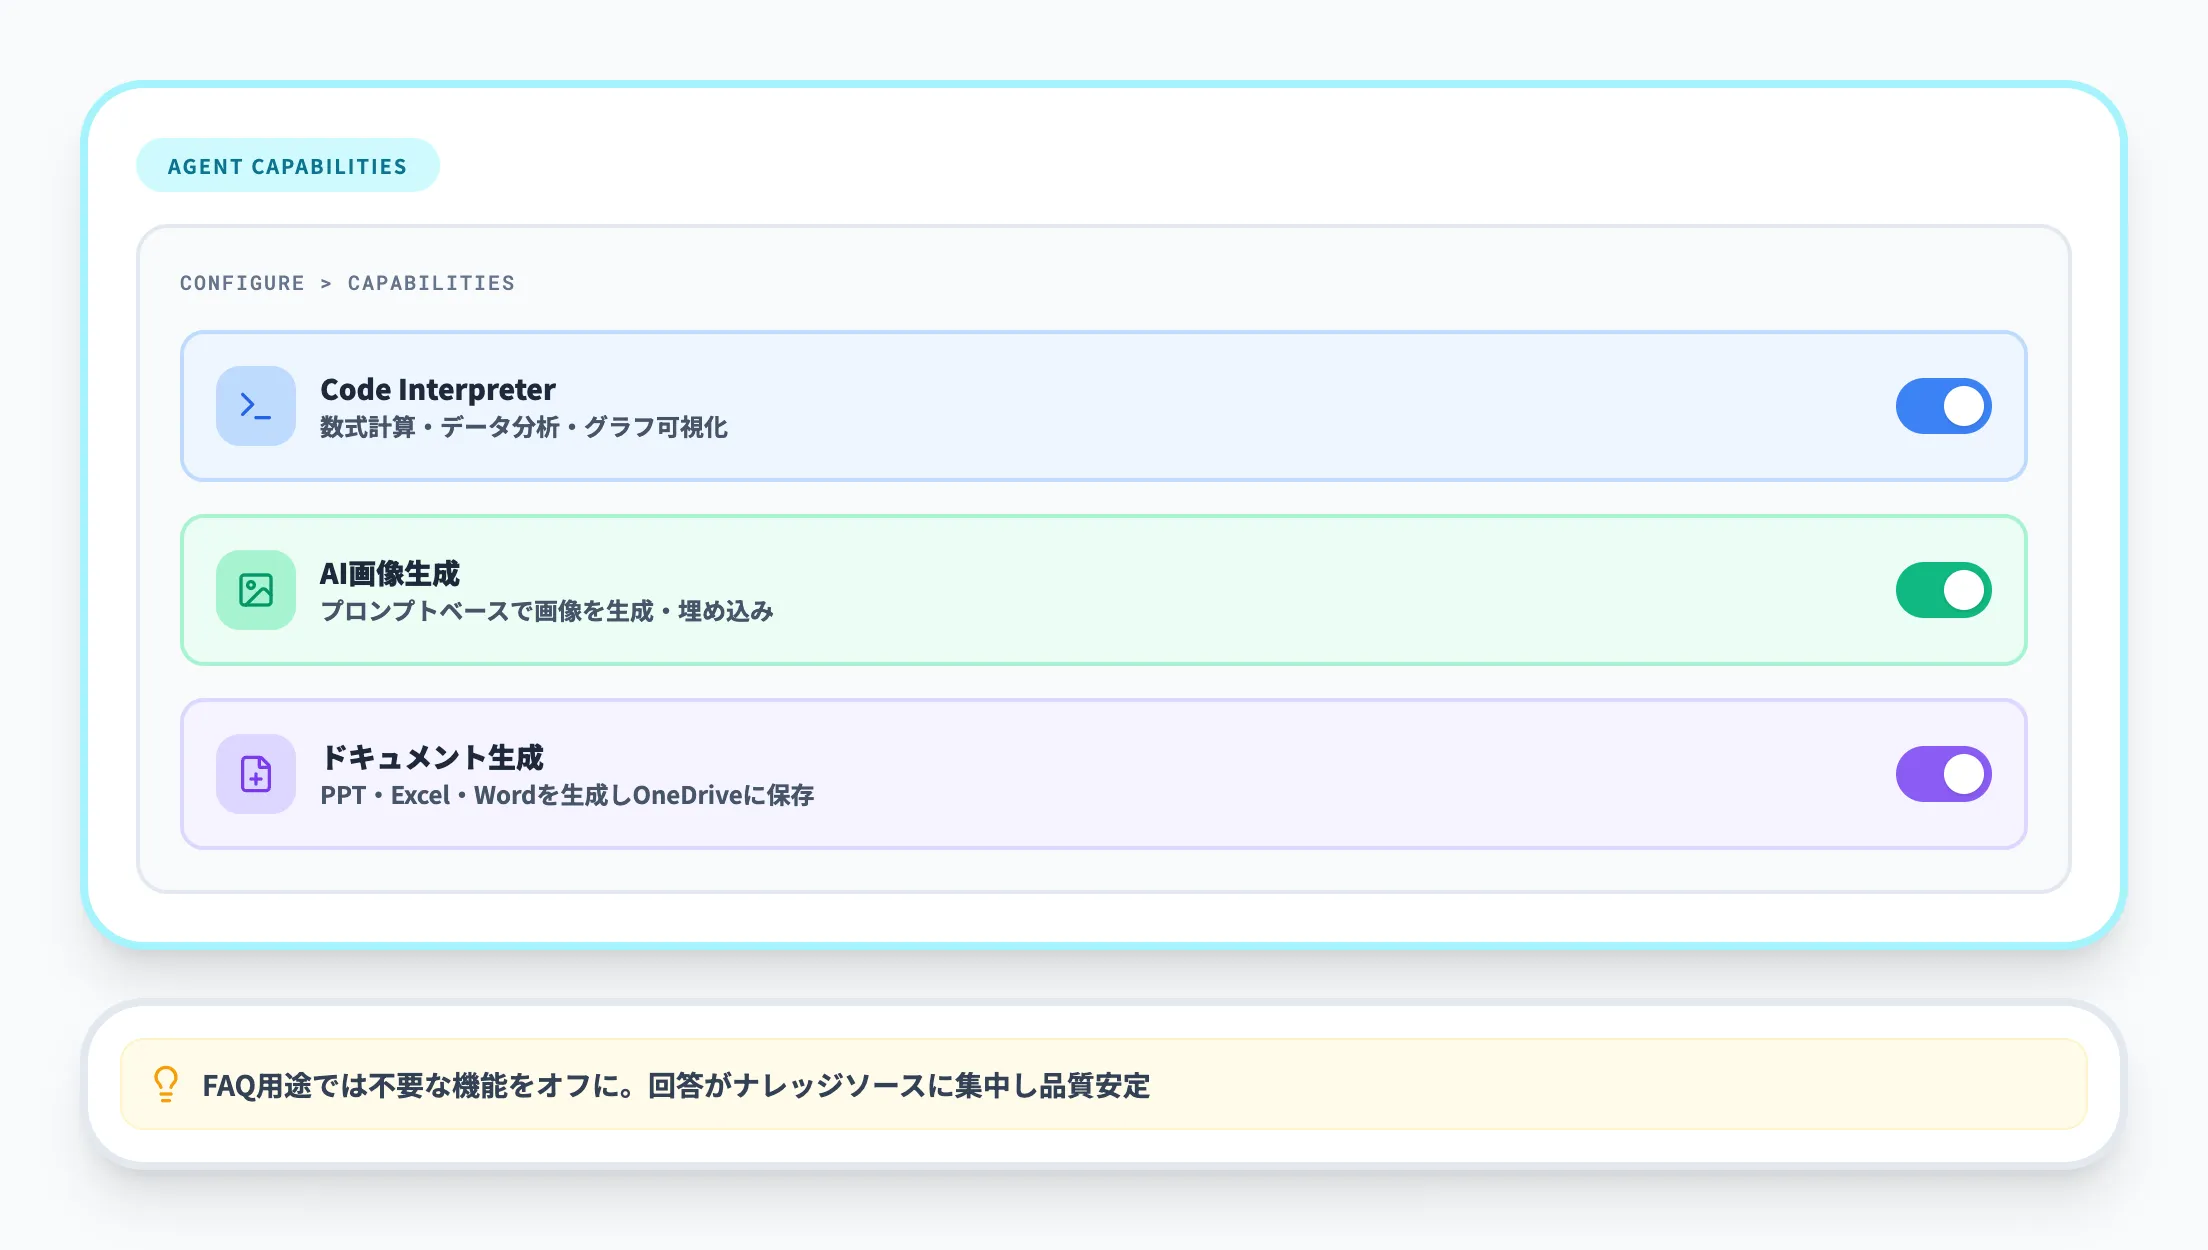Collapse the ドキュメント生成 card
2208x1250 pixels.
pos(1100,774)
